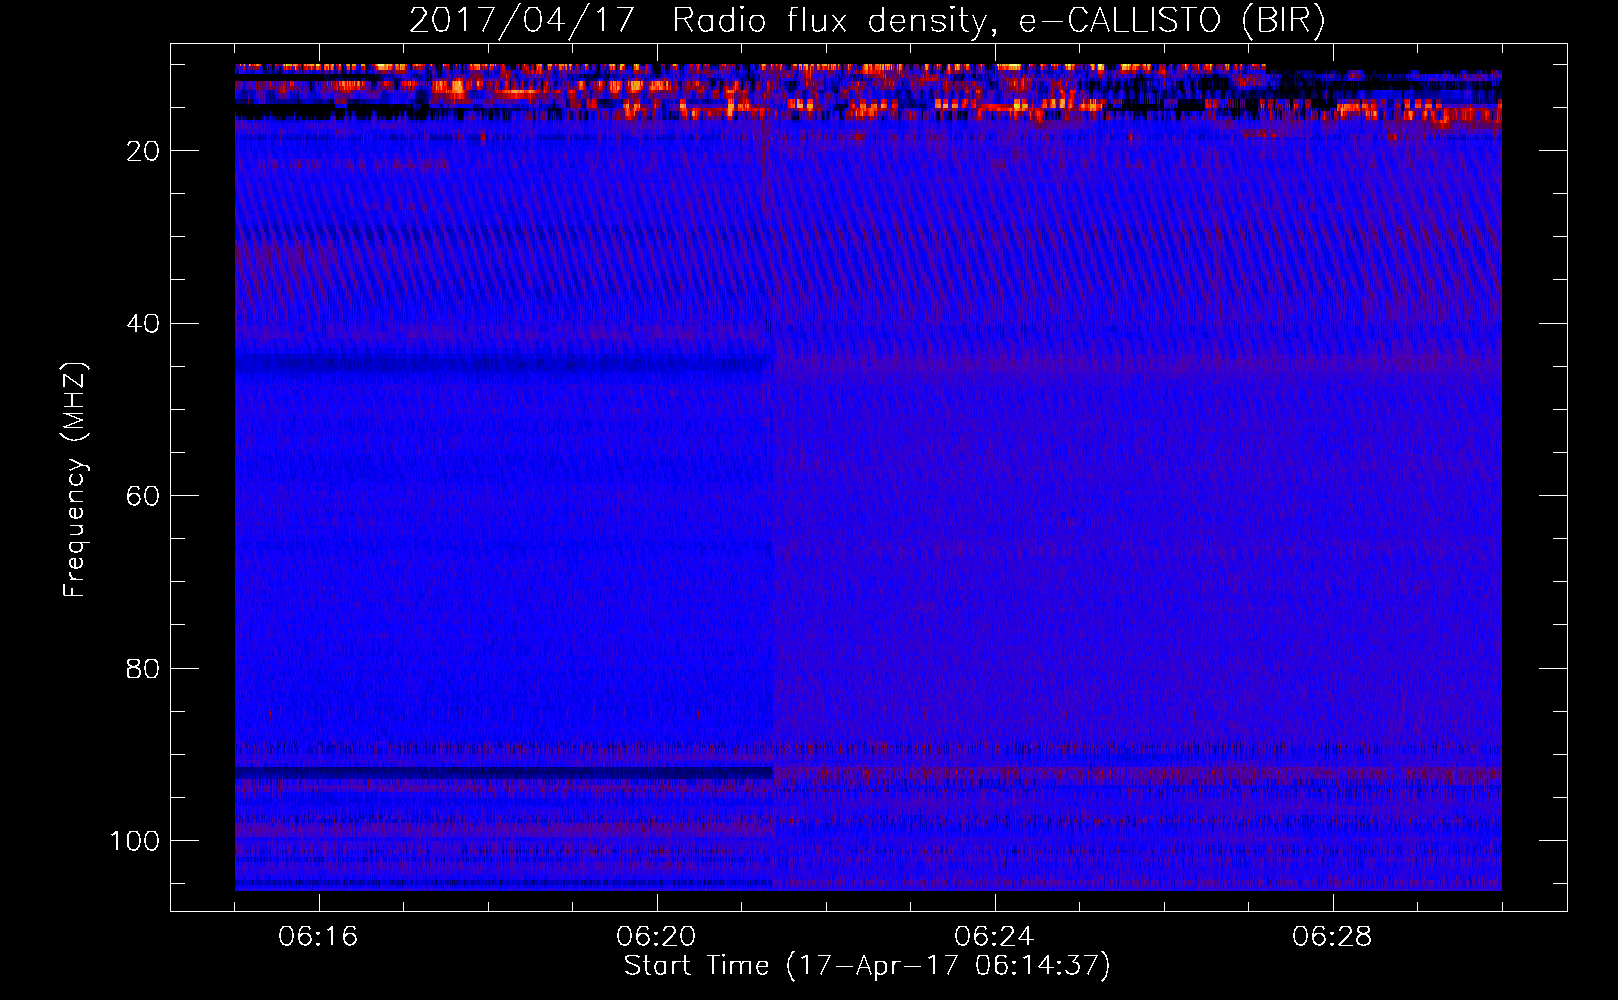Click the 06:28 time tick label

(x=1333, y=937)
